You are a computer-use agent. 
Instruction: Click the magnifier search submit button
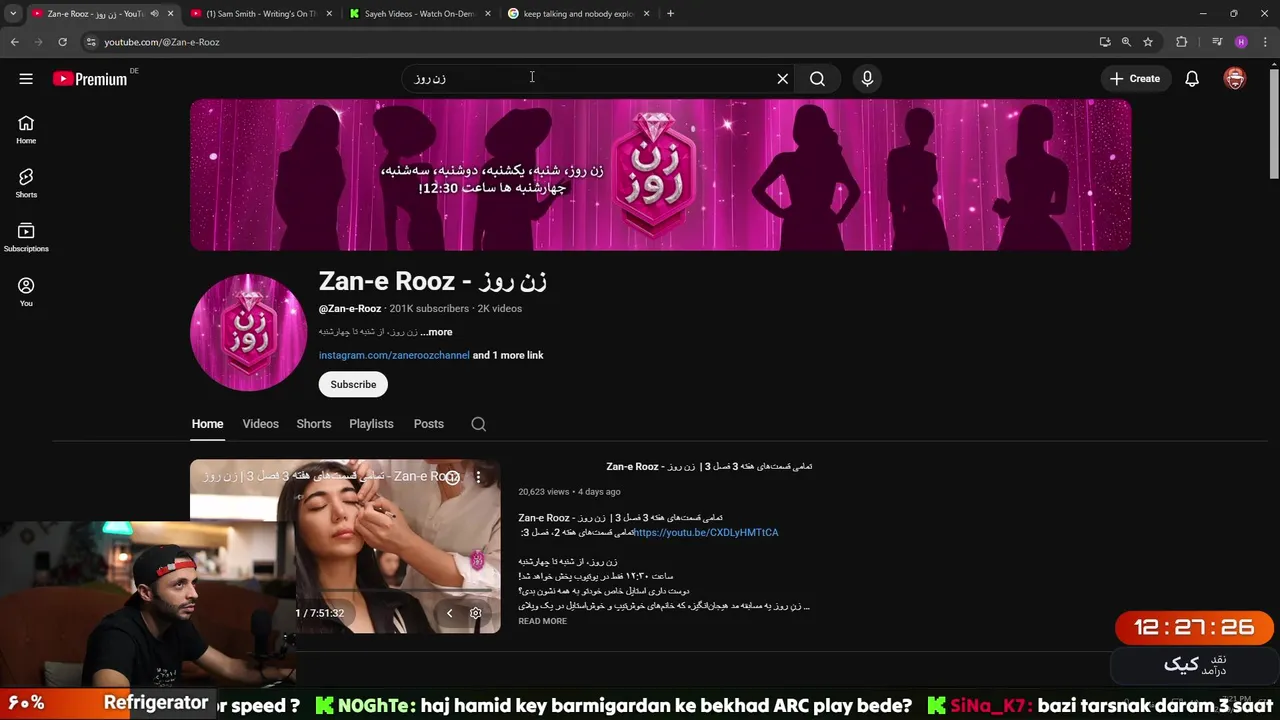pos(817,79)
